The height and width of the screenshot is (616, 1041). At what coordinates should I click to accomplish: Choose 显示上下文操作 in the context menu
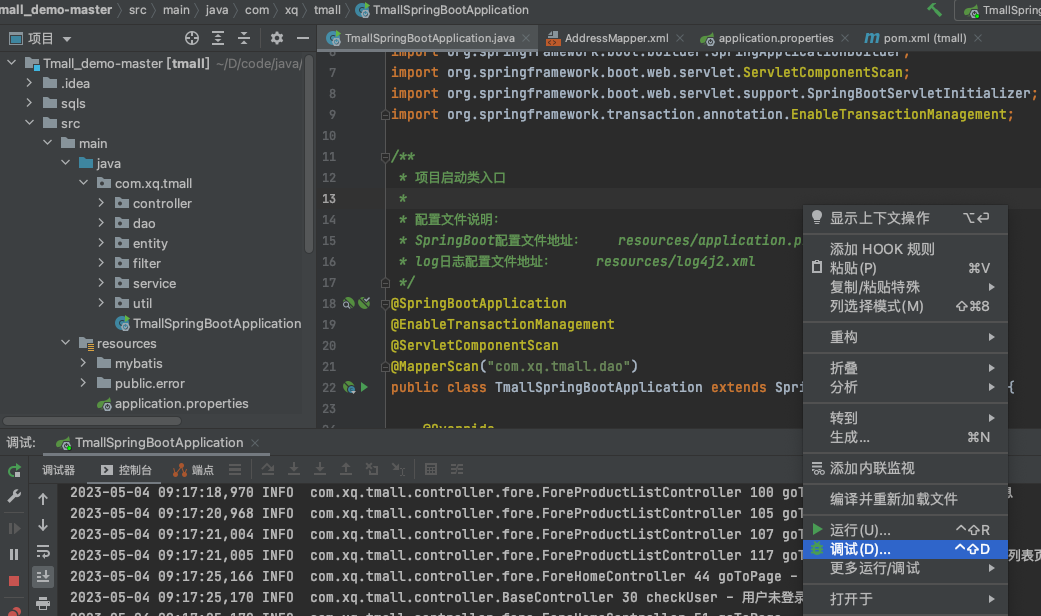click(x=906, y=218)
